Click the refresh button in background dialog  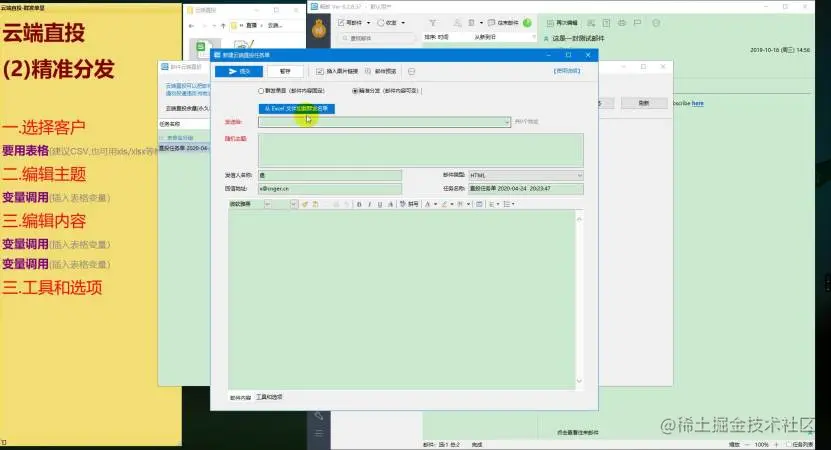point(644,103)
